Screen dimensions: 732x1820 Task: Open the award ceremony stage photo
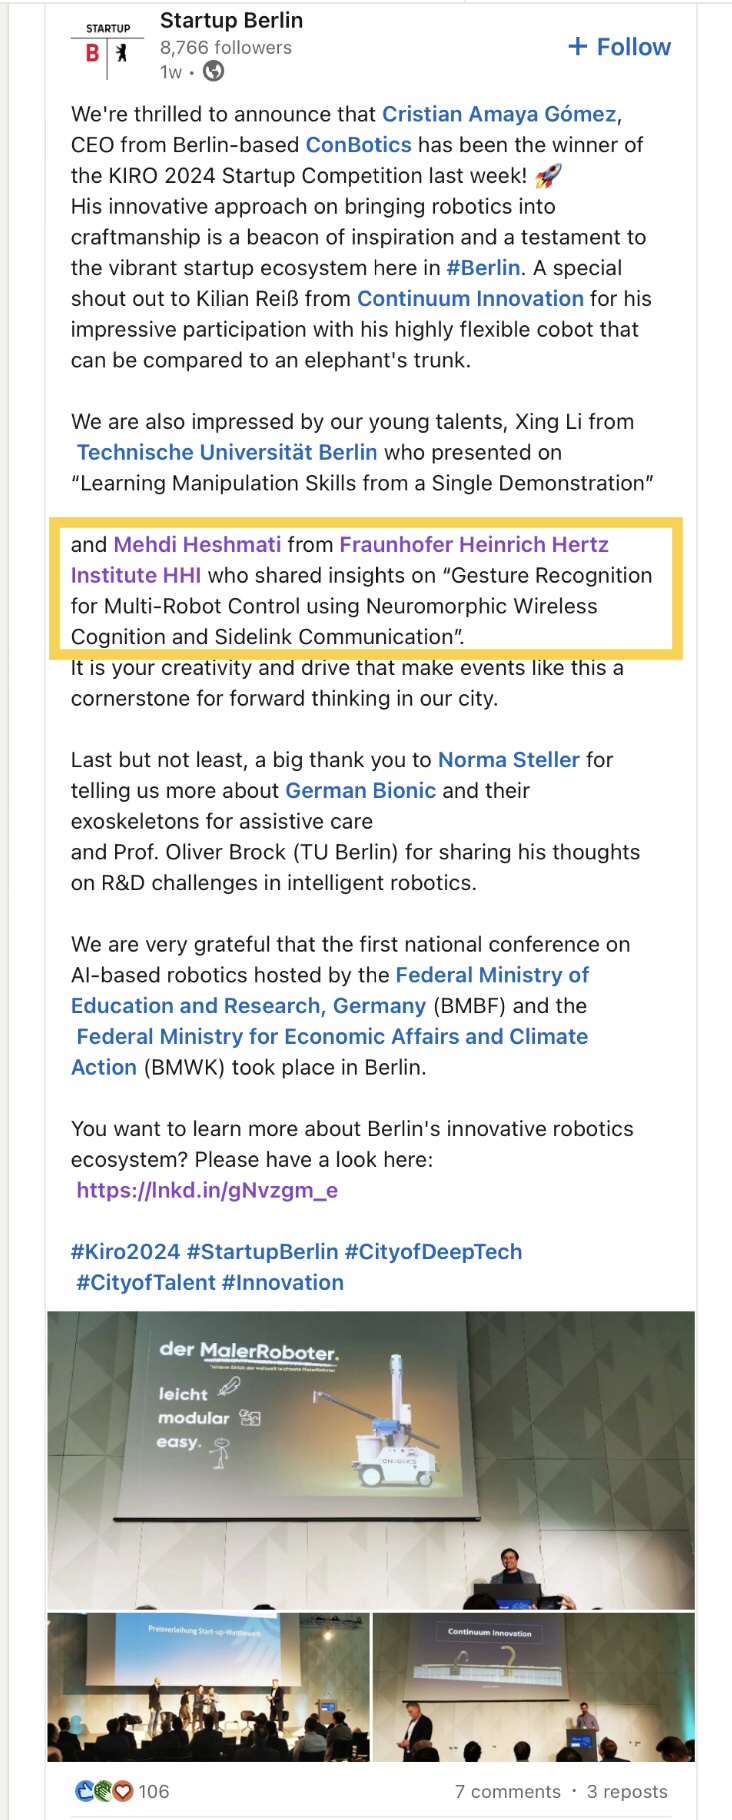click(208, 1686)
